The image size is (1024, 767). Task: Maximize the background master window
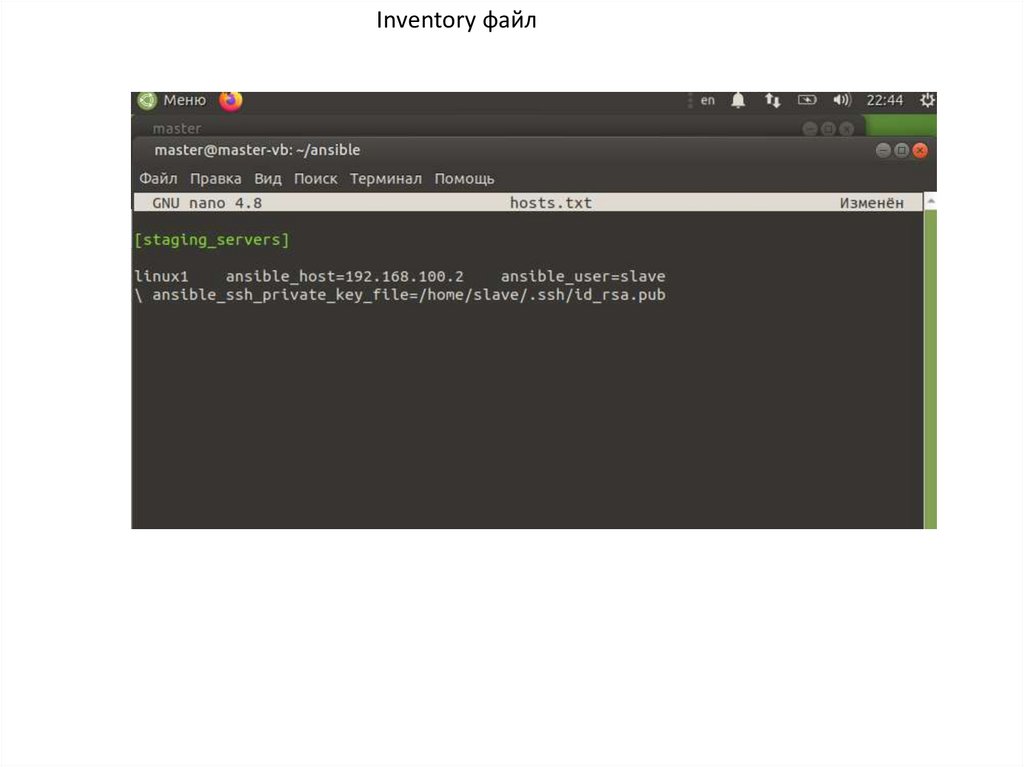tap(829, 129)
